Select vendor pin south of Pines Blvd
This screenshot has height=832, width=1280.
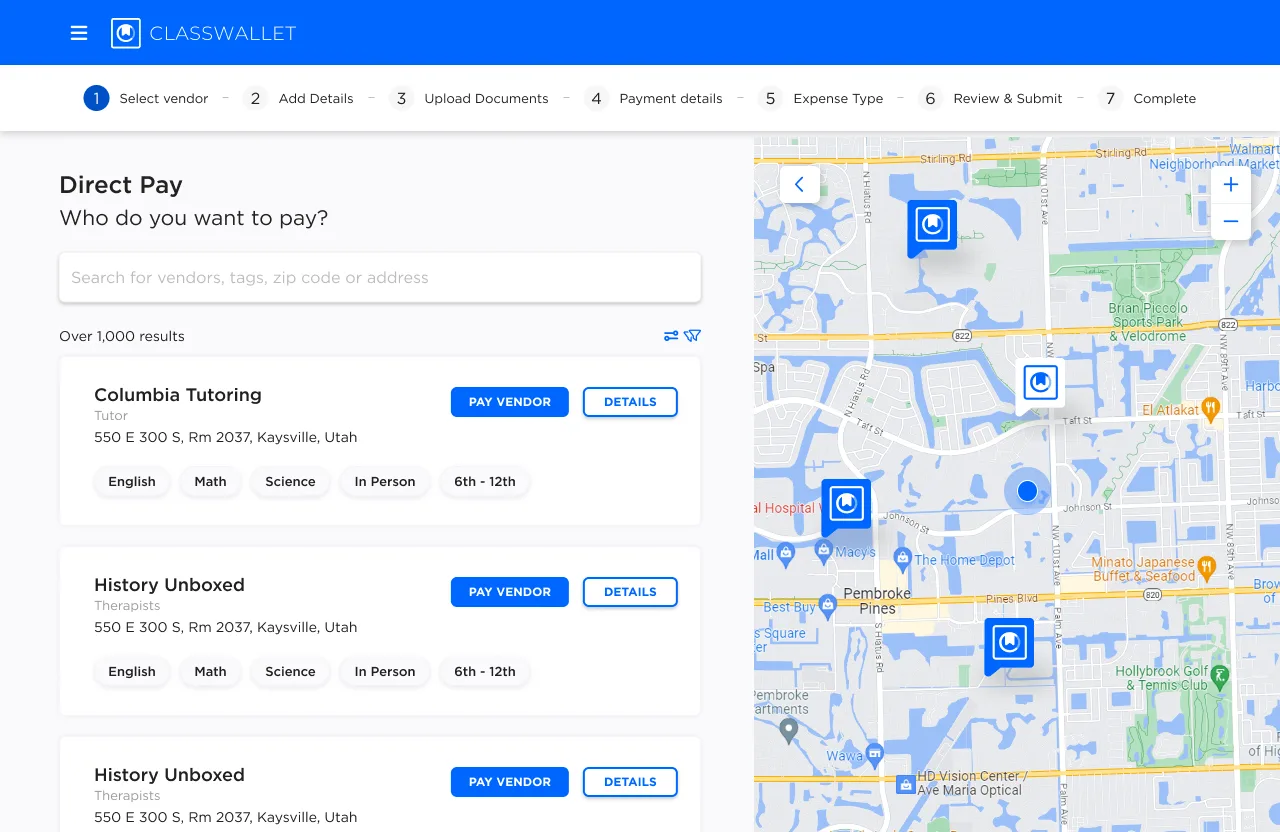1009,645
